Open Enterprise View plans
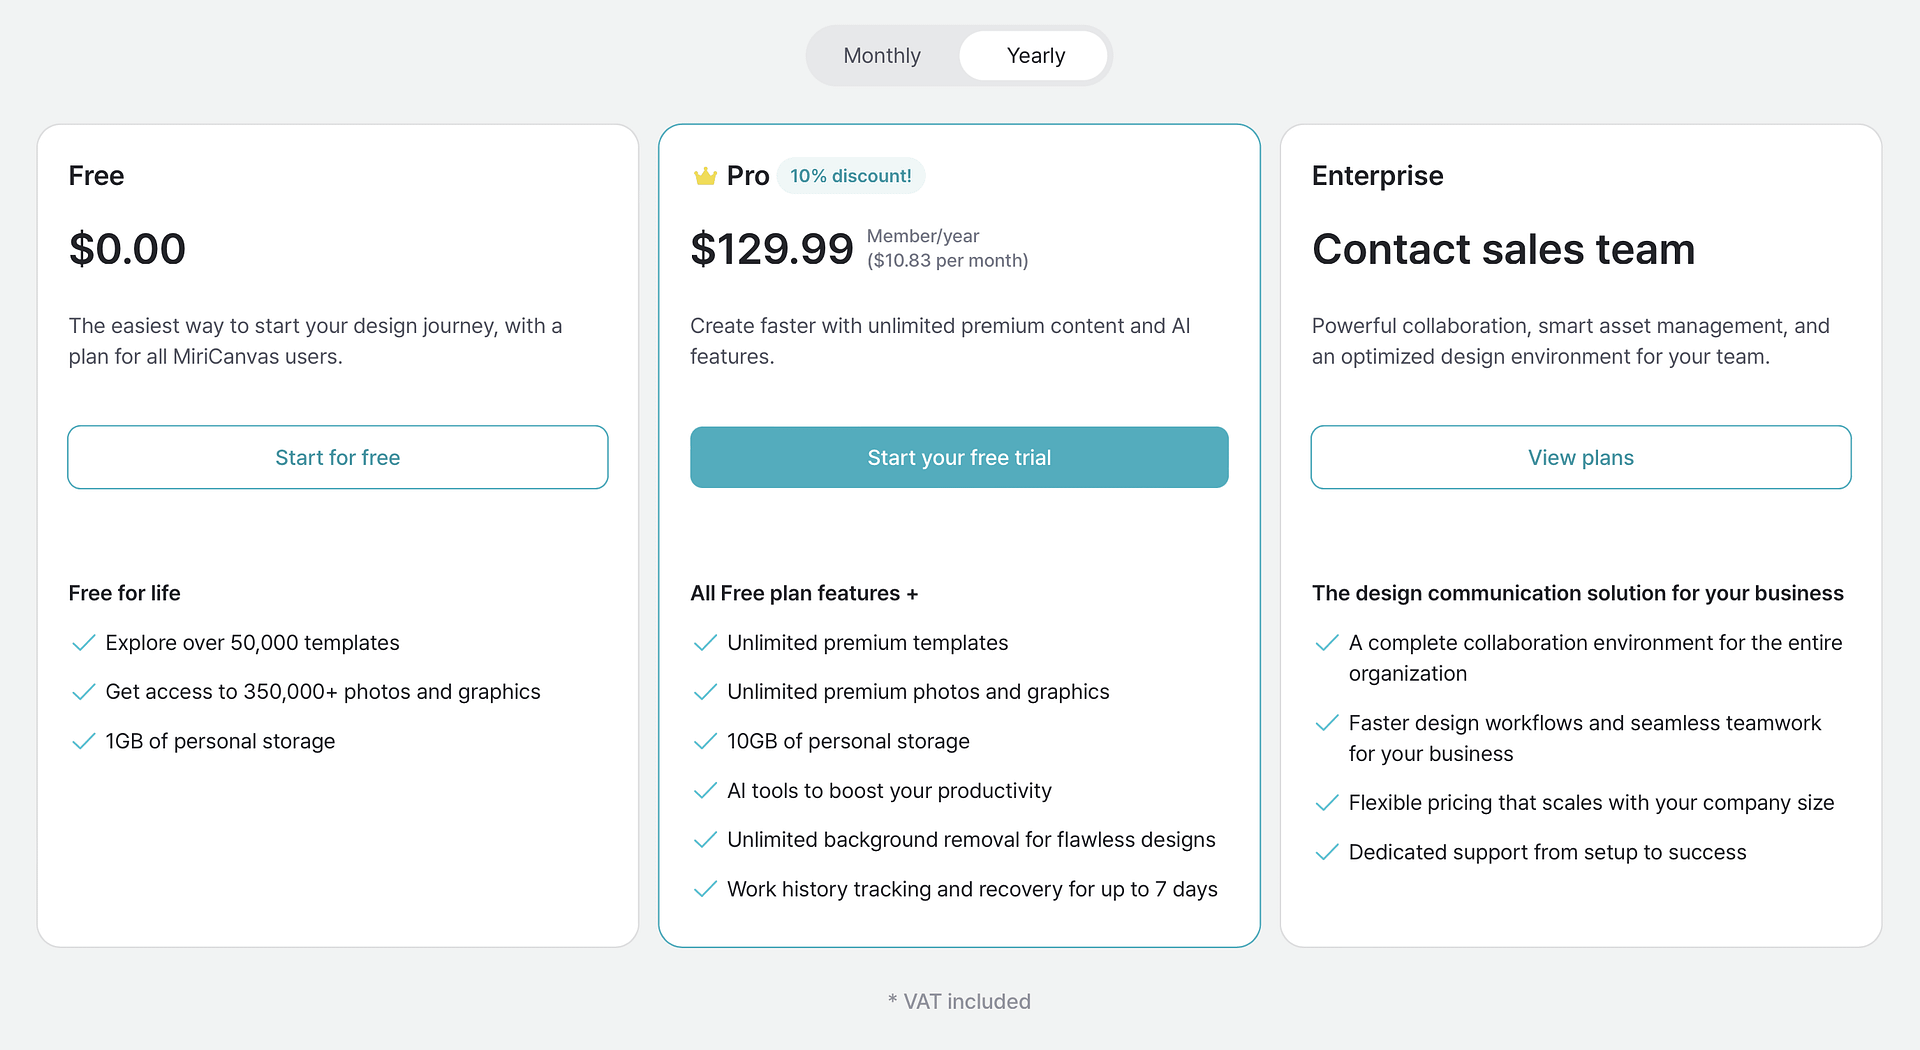The height and width of the screenshot is (1050, 1920). (x=1580, y=457)
